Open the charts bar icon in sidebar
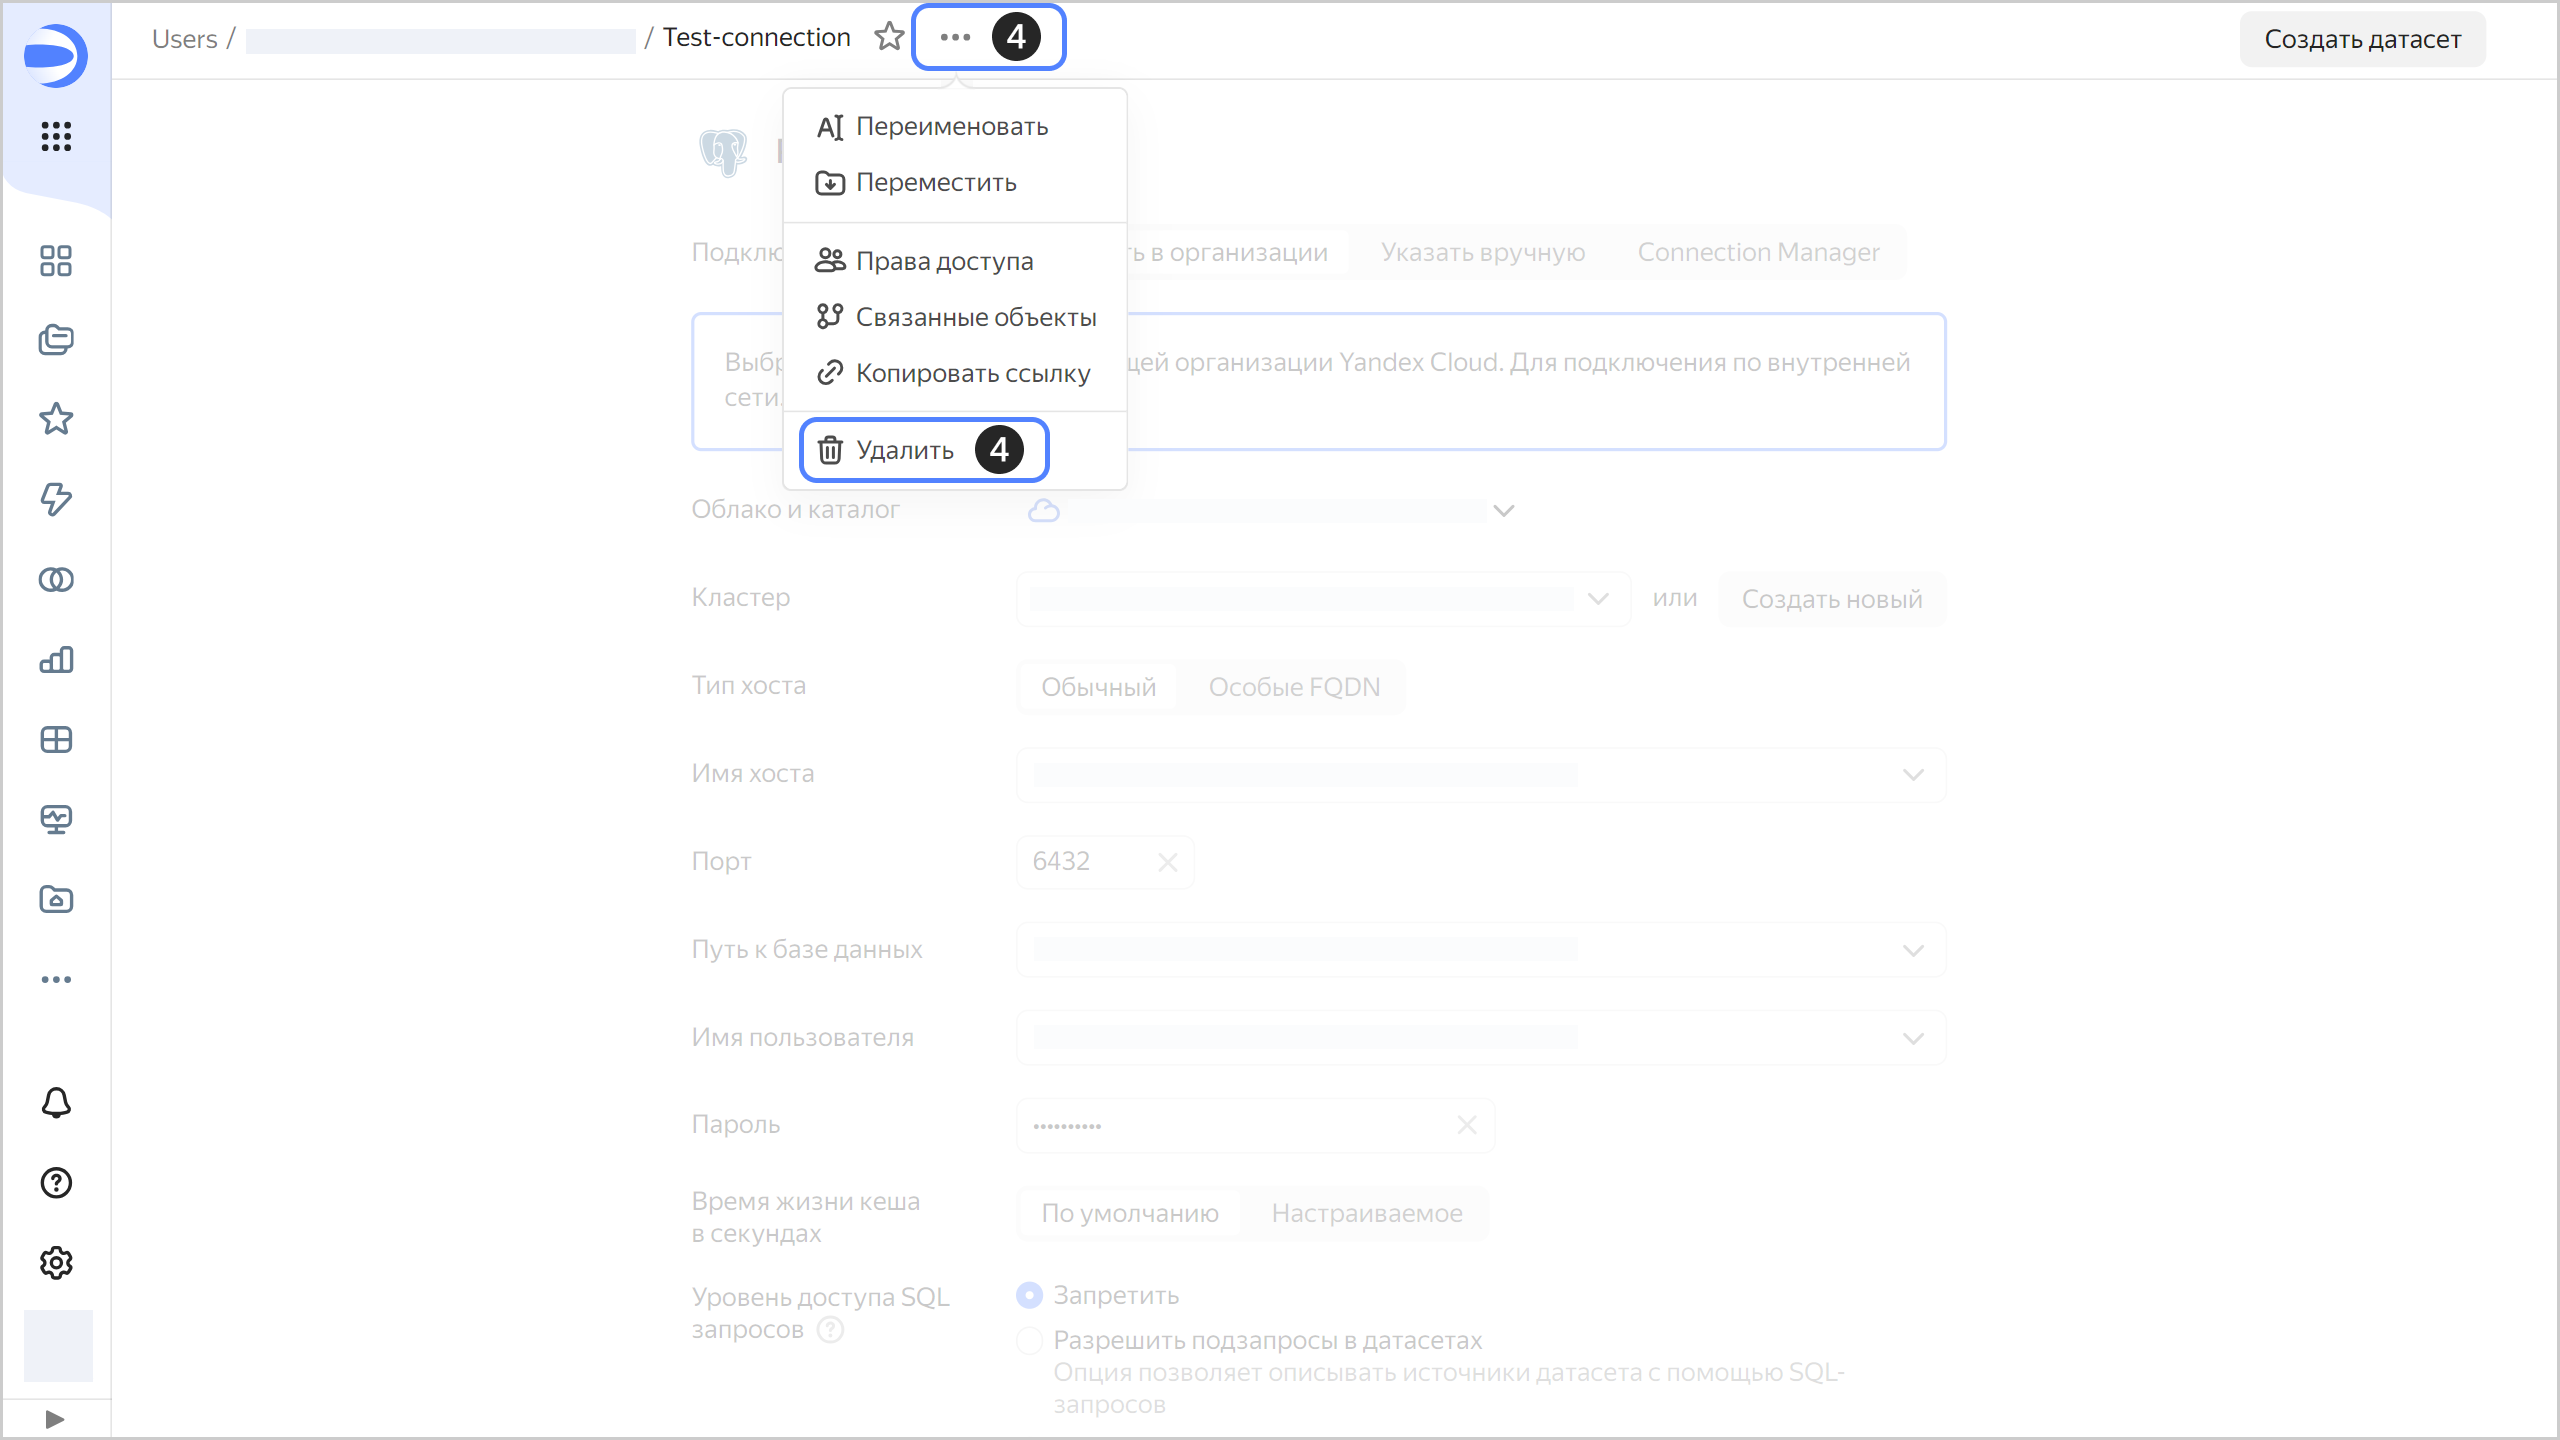The width and height of the screenshot is (2560, 1440). (56, 660)
